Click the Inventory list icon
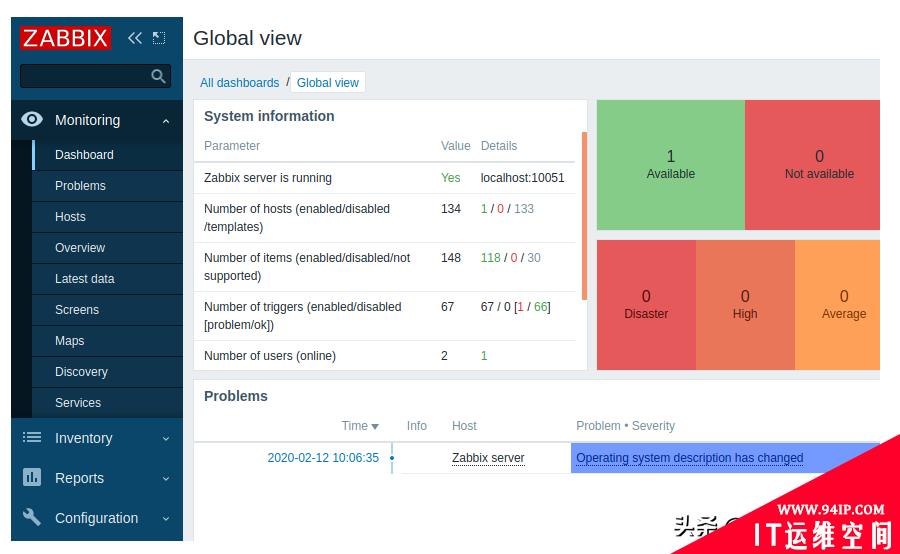The image size is (900, 554). [32, 437]
